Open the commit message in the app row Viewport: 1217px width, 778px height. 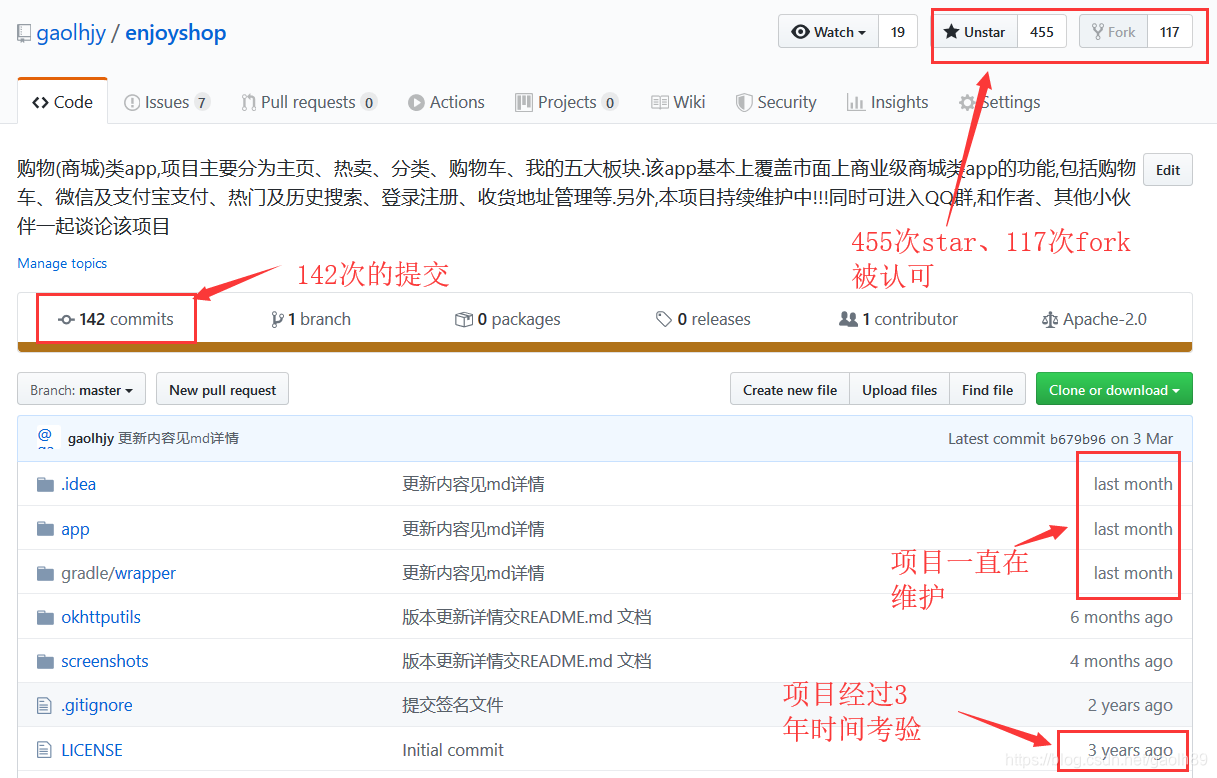[x=473, y=529]
